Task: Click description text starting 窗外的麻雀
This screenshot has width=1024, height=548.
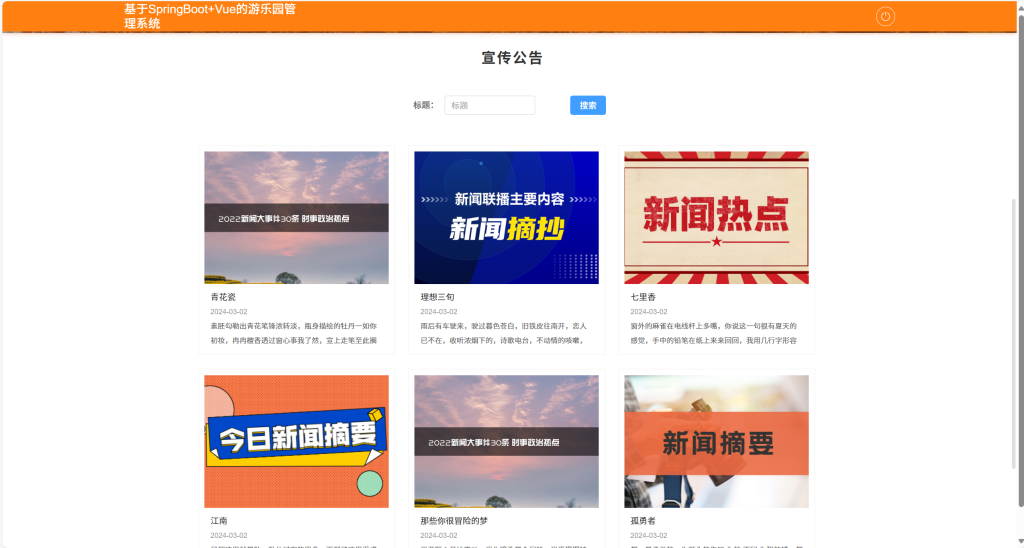Action: tap(714, 333)
